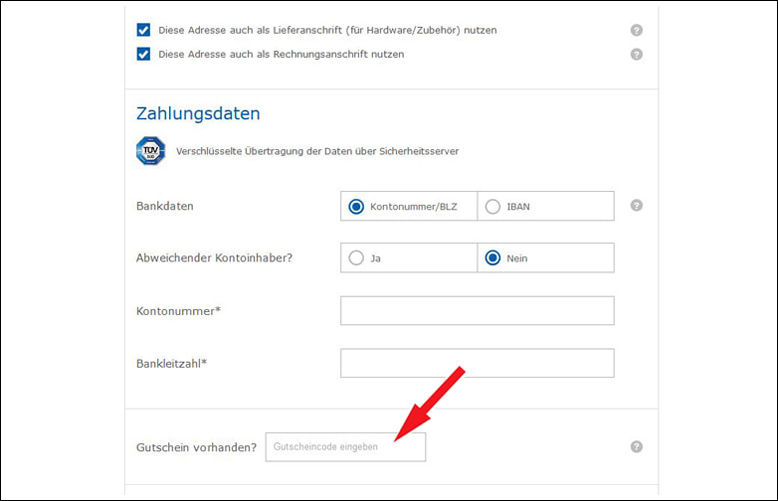This screenshot has width=778, height=501.
Task: Click the Zahlungsdaten section heading
Action: tap(198, 114)
